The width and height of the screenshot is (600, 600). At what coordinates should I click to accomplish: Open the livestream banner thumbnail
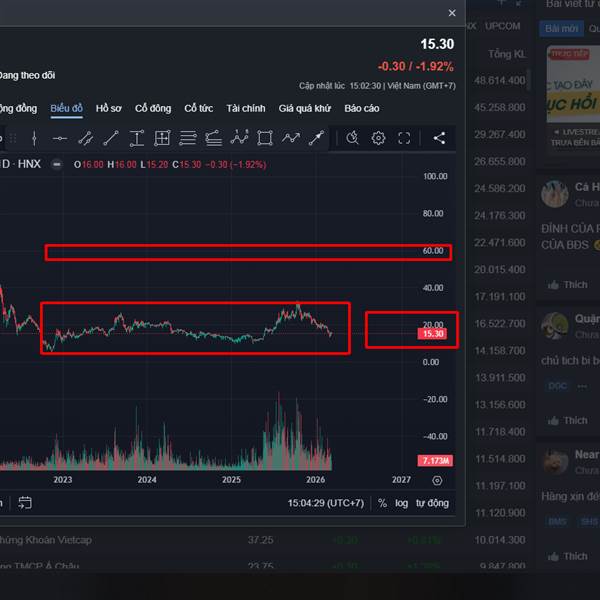point(573,84)
